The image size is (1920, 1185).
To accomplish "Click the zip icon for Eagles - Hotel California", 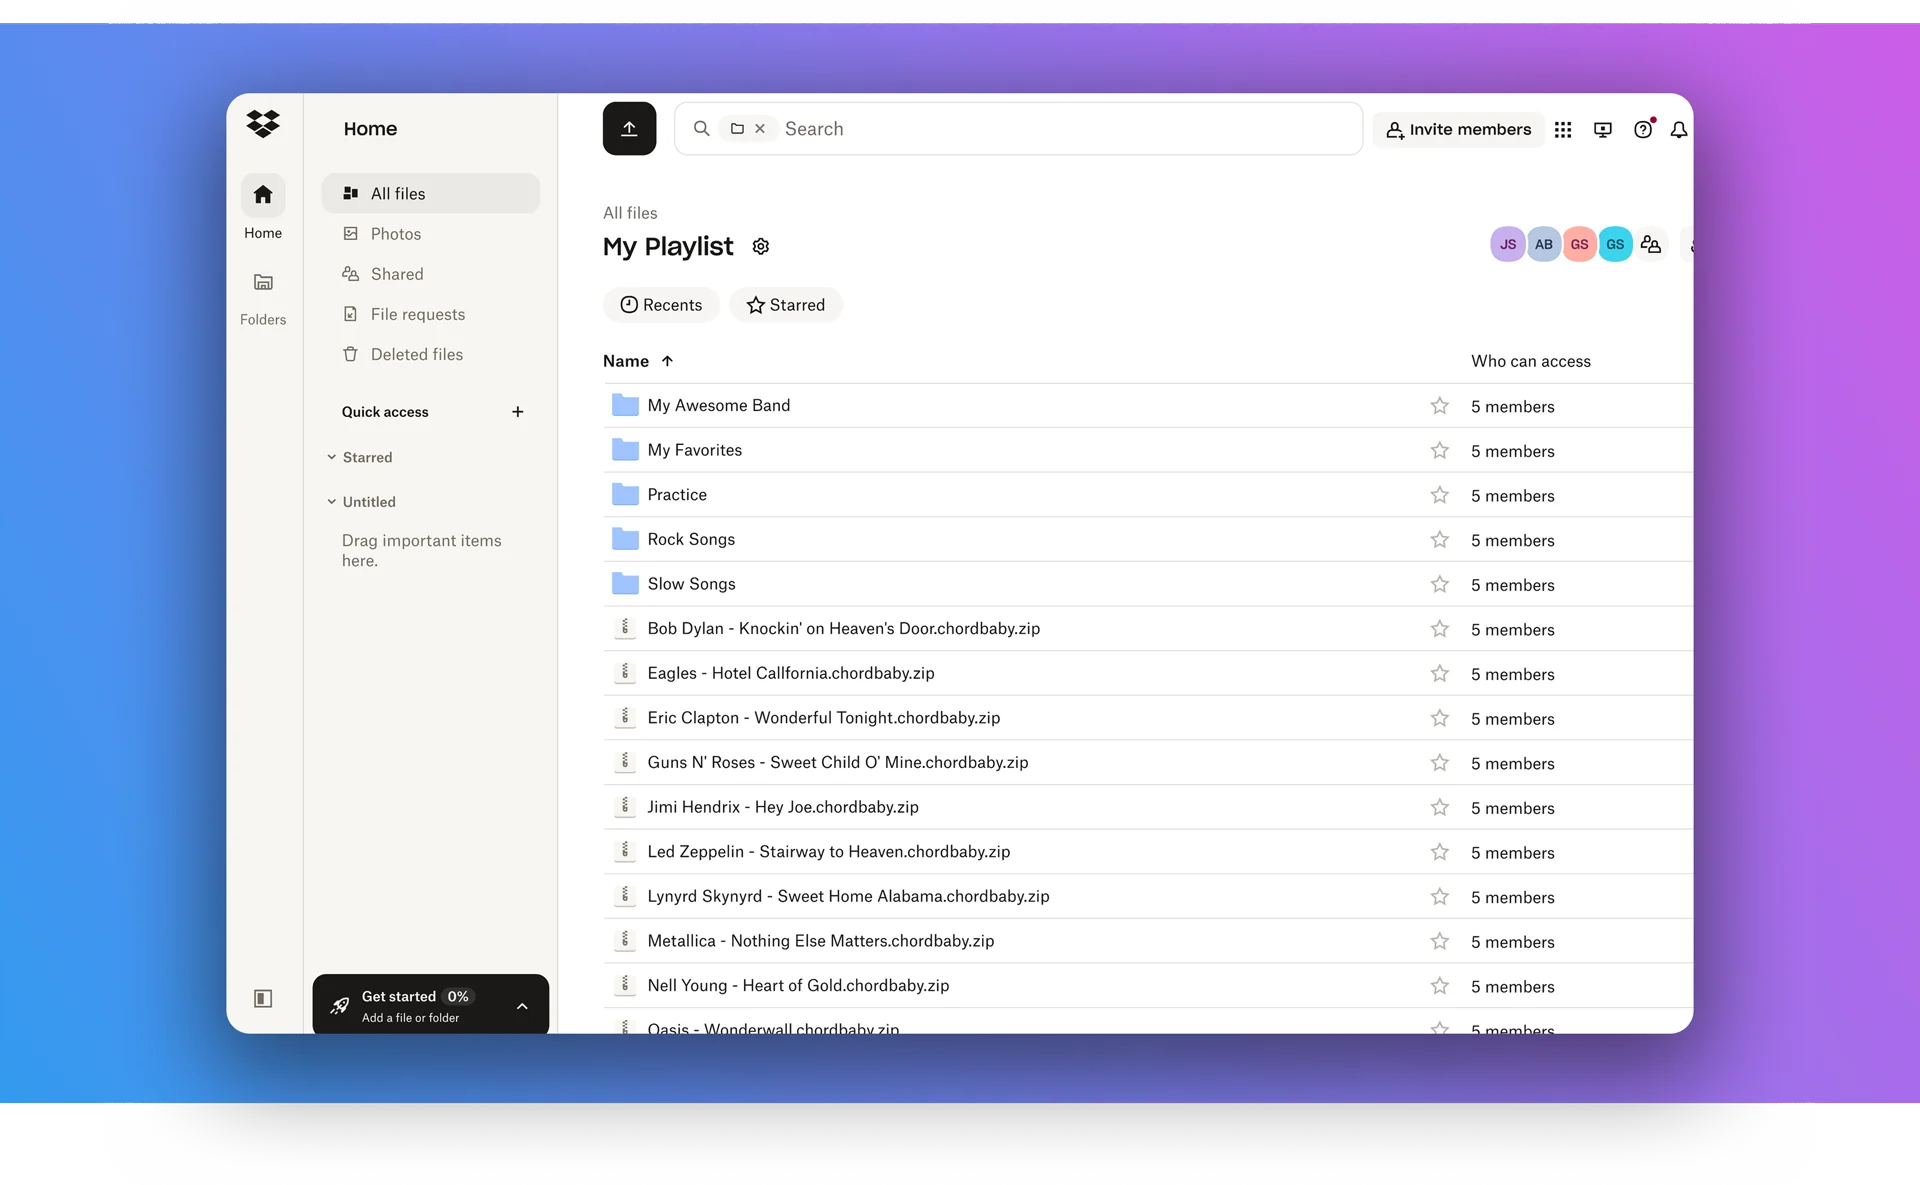I will [625, 673].
